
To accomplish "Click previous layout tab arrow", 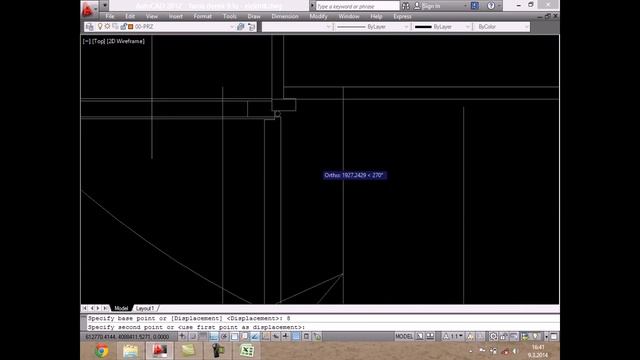I will pos(91,308).
